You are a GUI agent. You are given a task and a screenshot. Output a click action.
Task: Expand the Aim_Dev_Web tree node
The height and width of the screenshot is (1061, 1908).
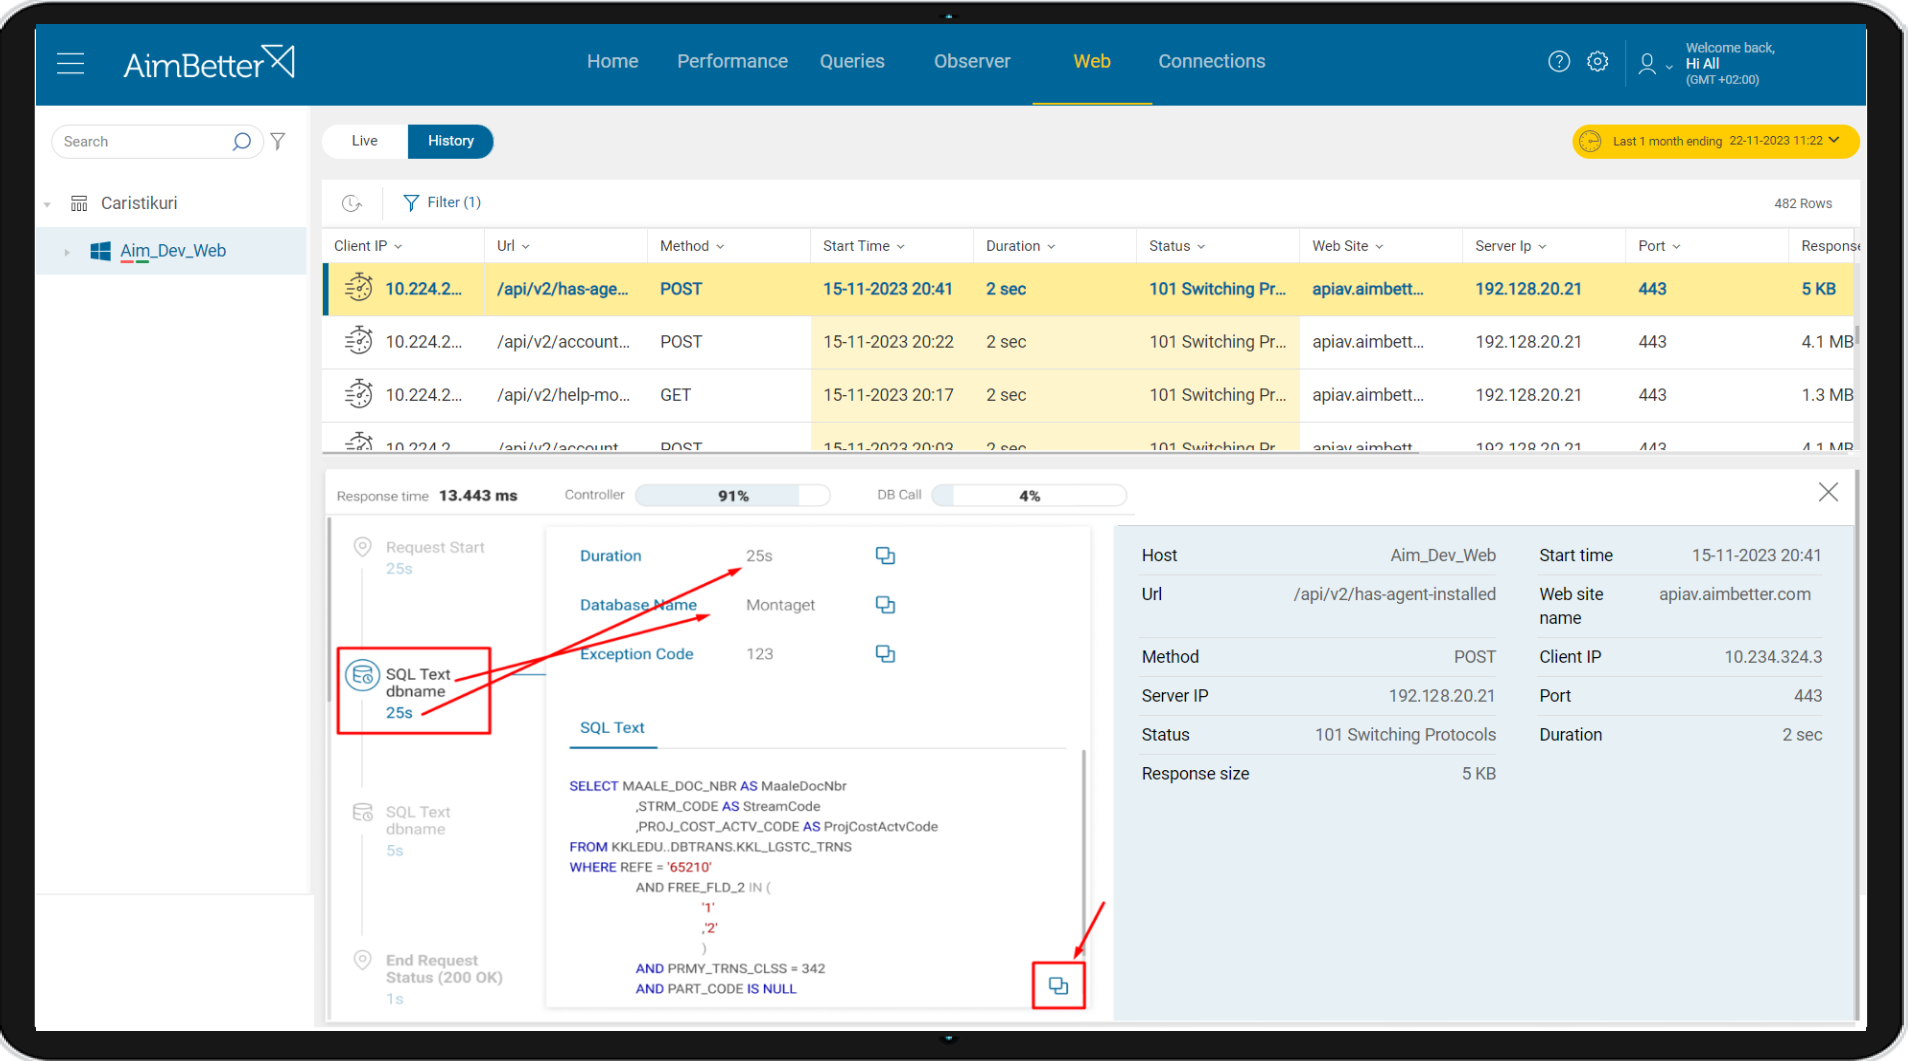click(67, 252)
